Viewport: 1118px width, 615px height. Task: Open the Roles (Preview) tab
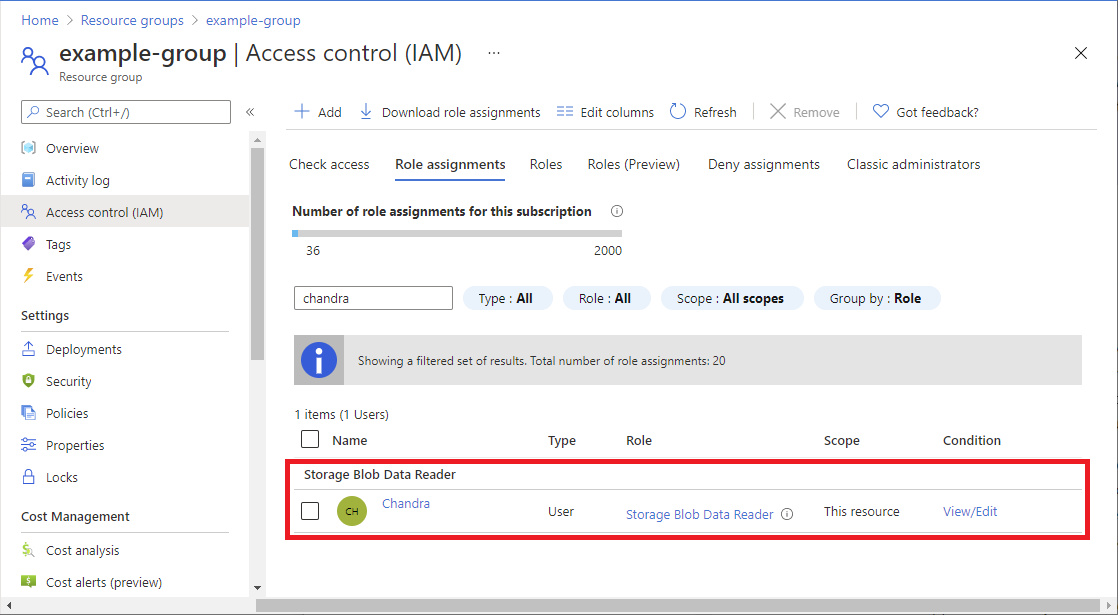pos(634,165)
